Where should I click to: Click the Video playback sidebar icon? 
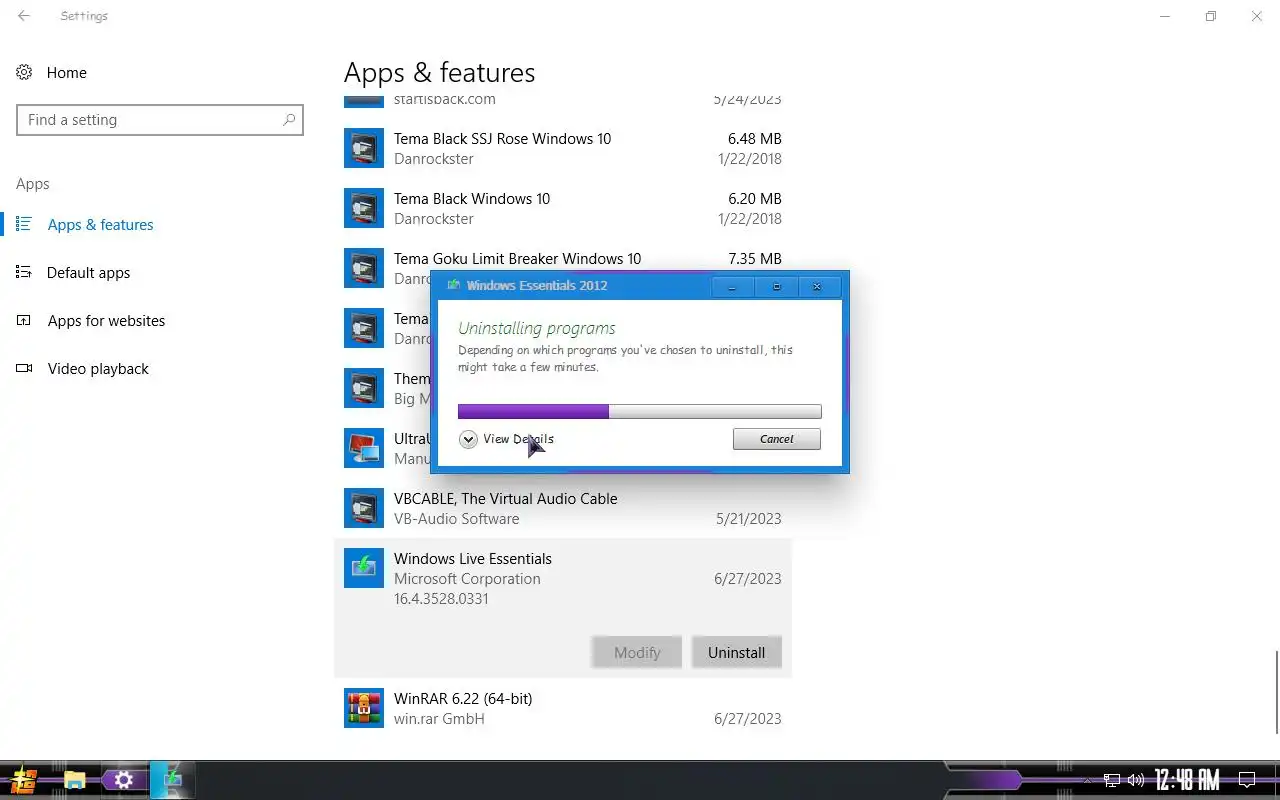[x=24, y=368]
